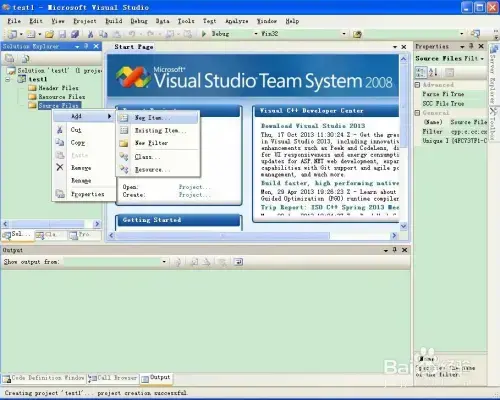Click the New Filter folder icon
The height and width of the screenshot is (400, 500).
[124, 143]
